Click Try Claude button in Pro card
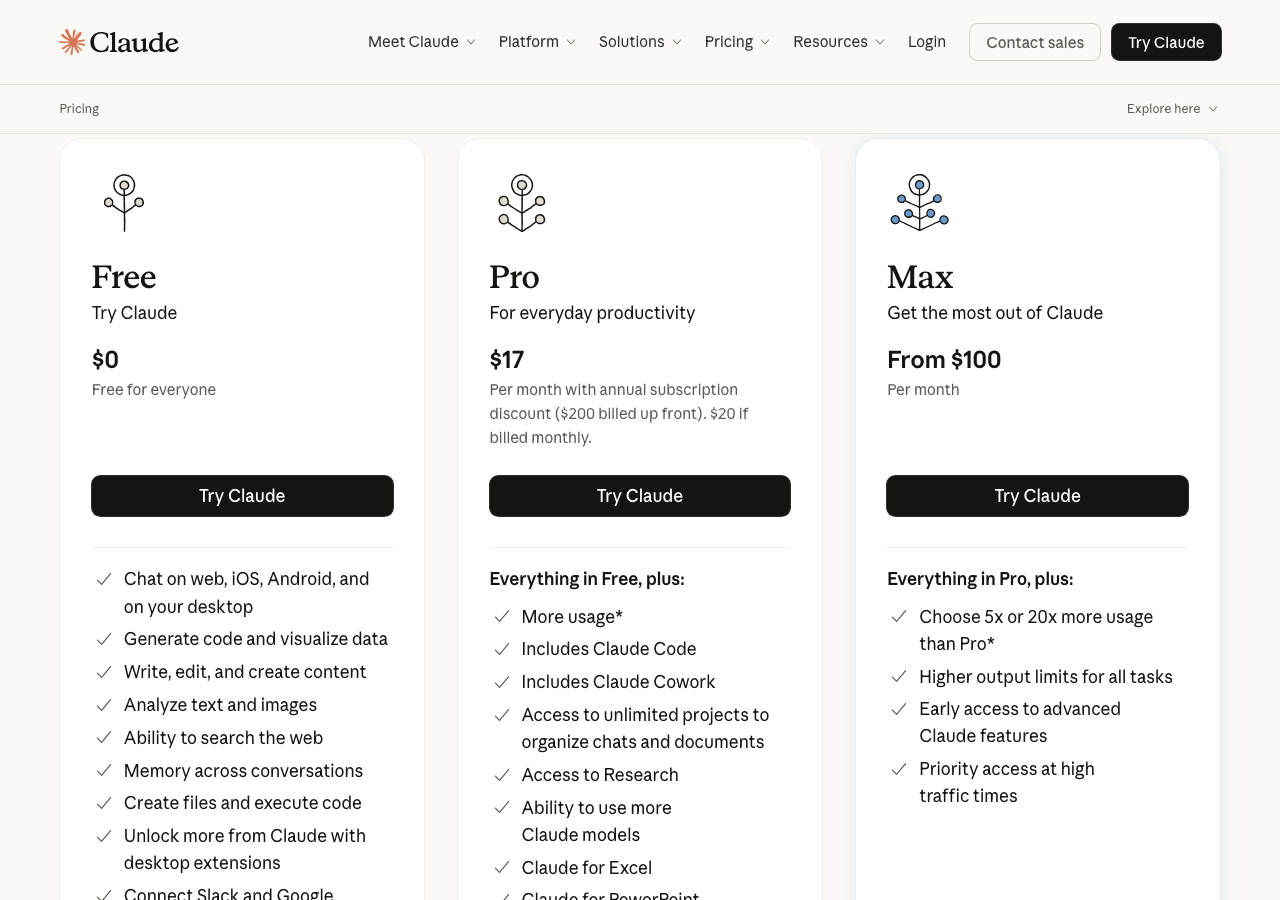The width and height of the screenshot is (1280, 900). tap(640, 496)
